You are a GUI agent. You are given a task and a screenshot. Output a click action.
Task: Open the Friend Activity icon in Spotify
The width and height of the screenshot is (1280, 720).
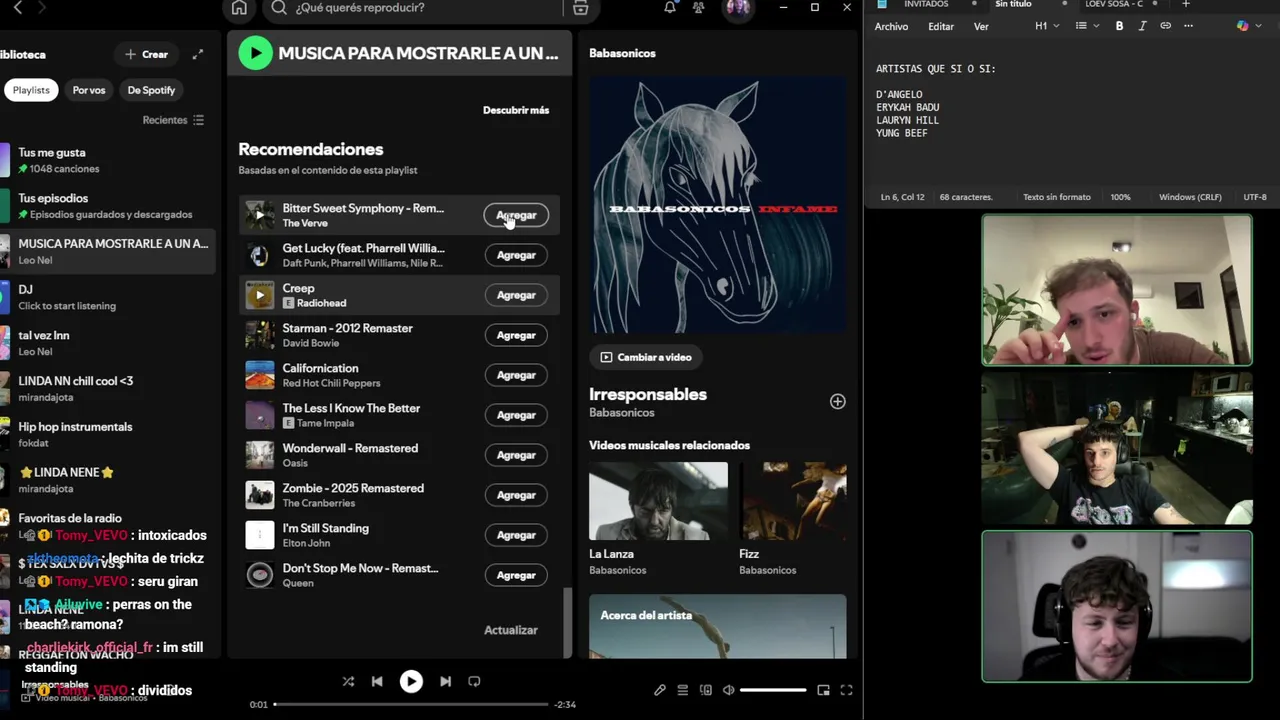pyautogui.click(x=698, y=8)
